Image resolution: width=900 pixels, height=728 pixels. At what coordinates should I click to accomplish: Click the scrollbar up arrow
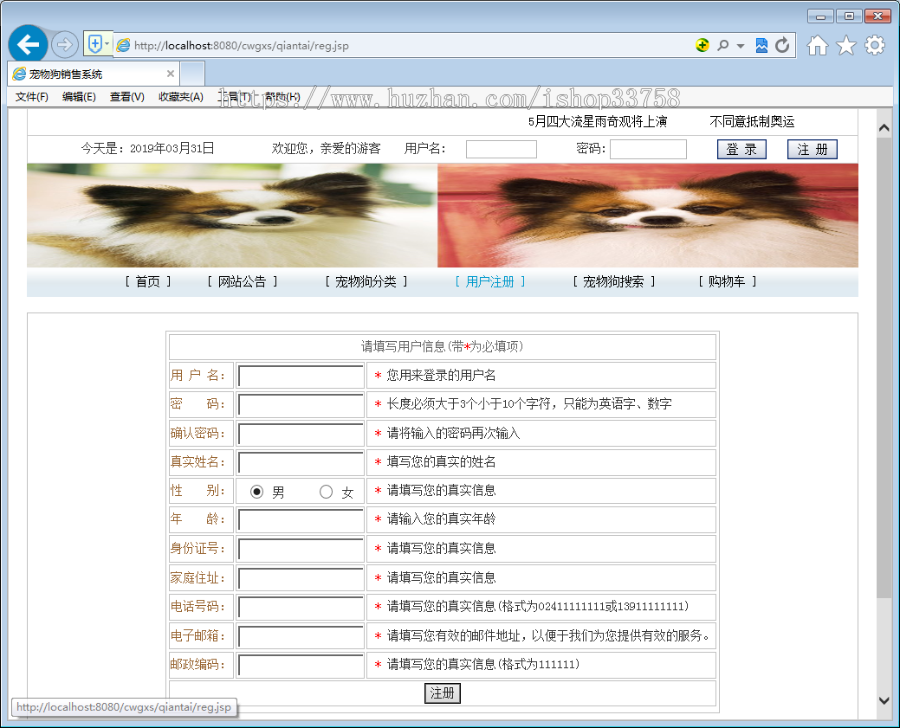coord(884,128)
